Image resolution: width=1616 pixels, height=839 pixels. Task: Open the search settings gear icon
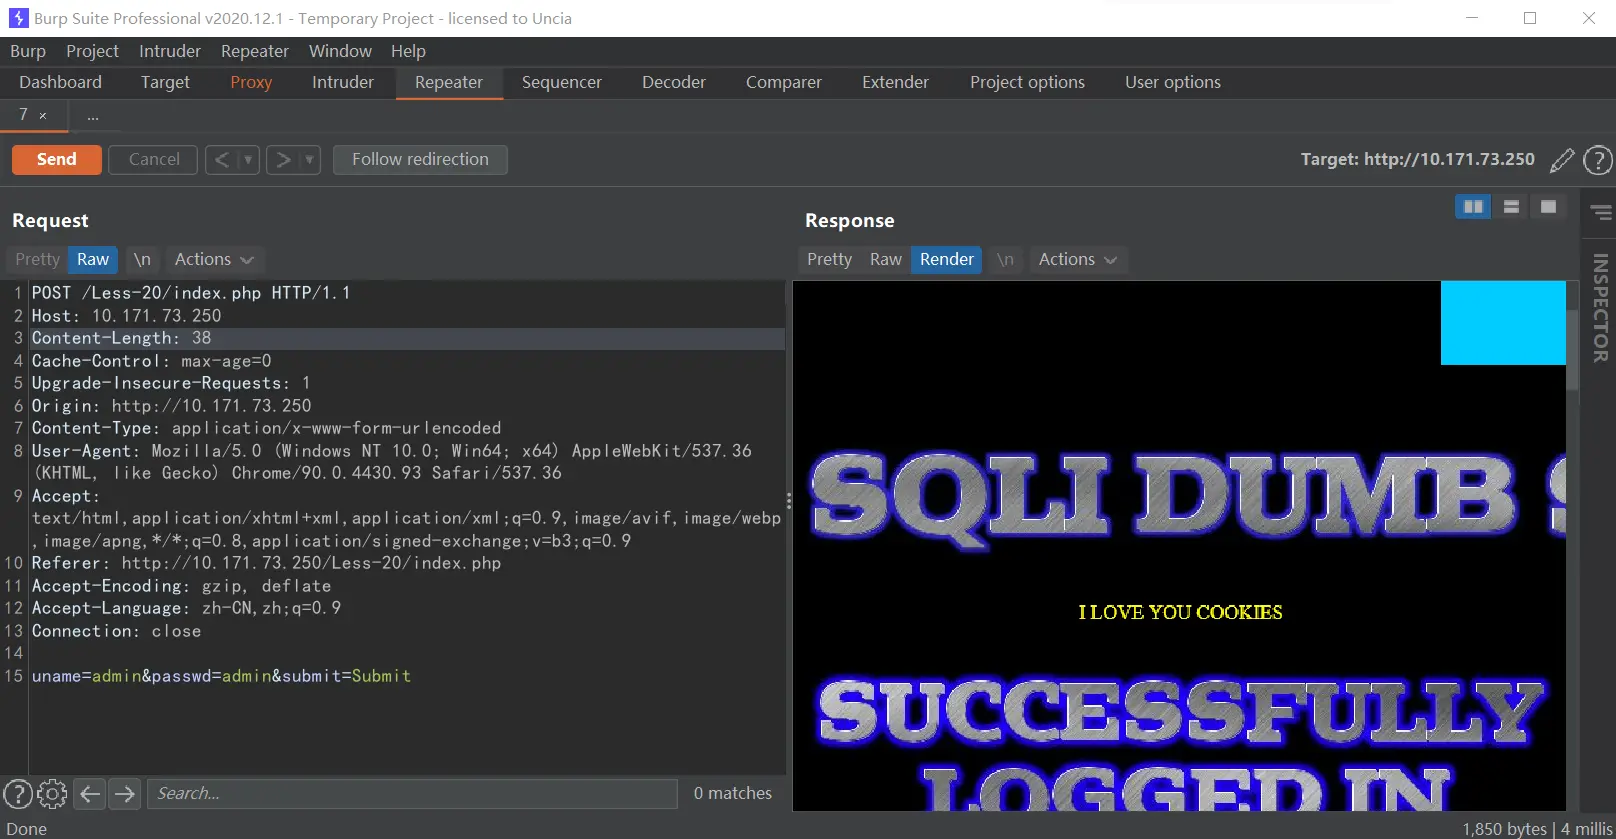pos(52,794)
